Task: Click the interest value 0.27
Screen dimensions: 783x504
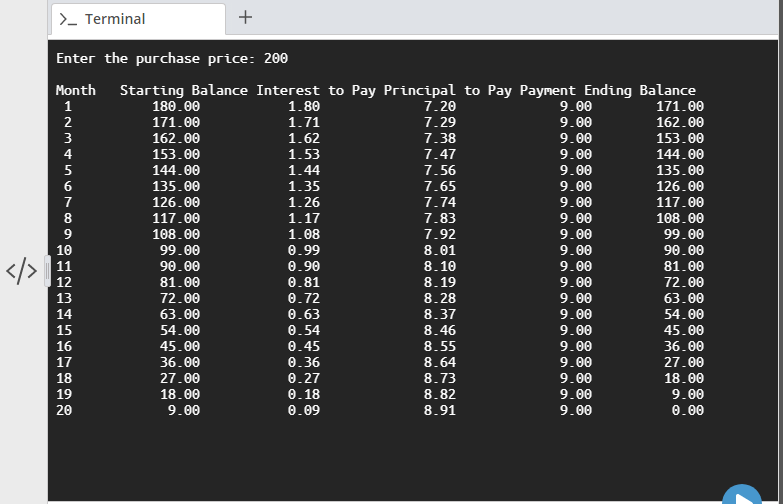Action: click(304, 378)
